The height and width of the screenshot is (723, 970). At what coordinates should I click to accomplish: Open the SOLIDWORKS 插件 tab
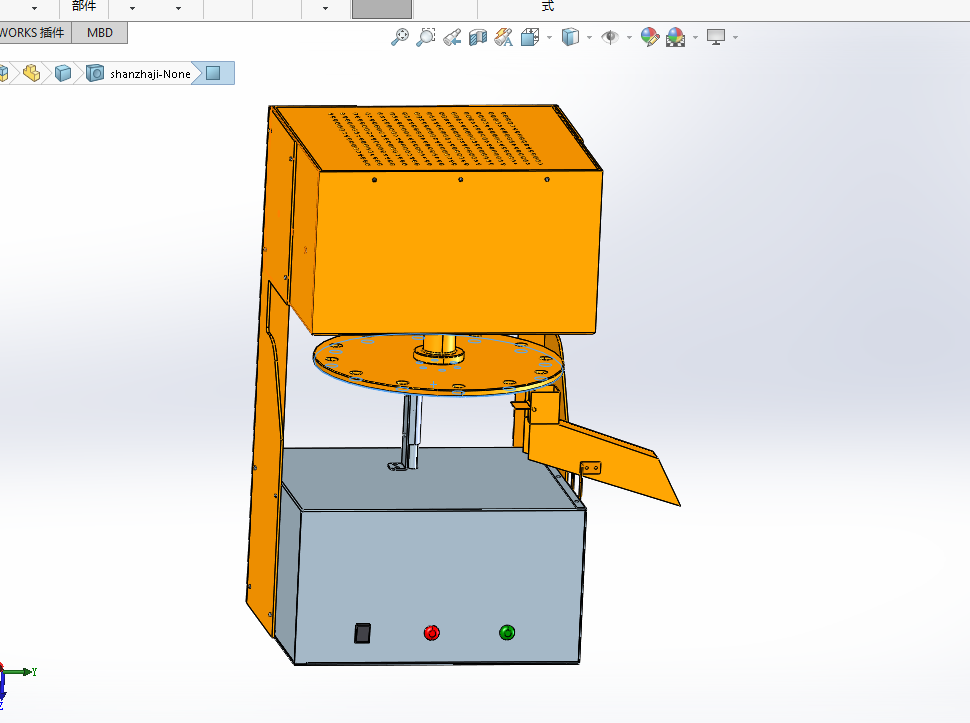point(34,33)
